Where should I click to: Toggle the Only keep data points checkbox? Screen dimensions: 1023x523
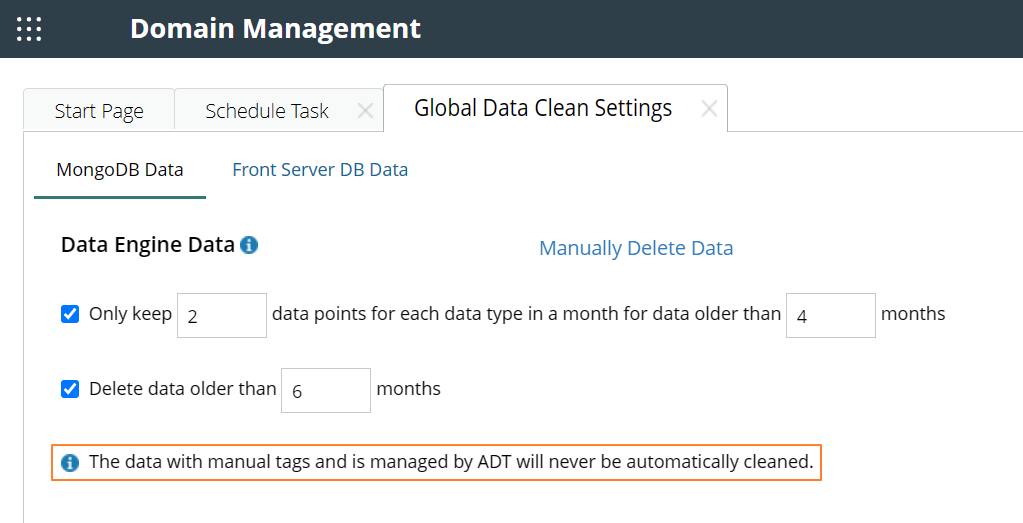70,314
